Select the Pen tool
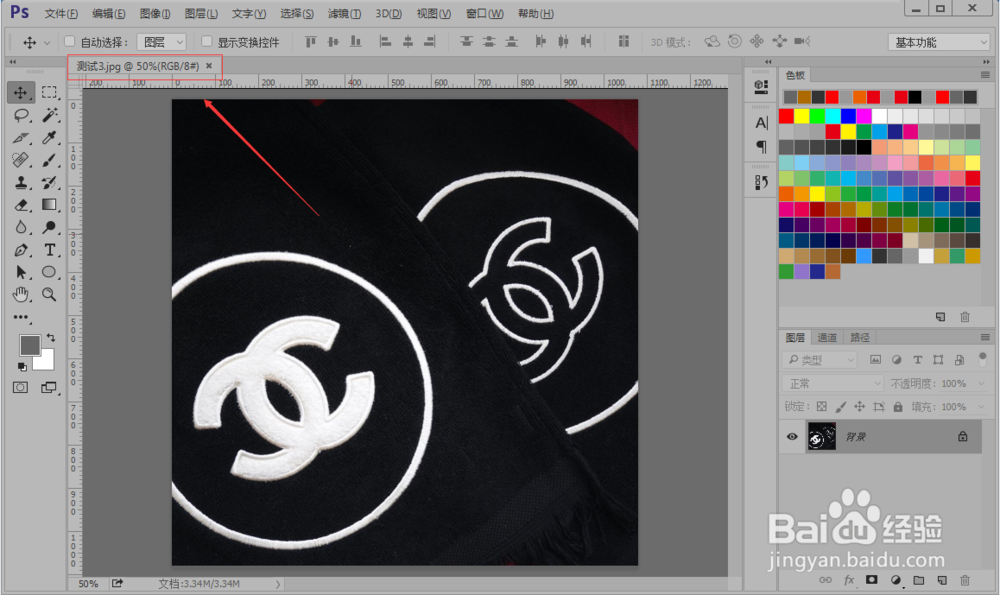The width and height of the screenshot is (1000, 595). tap(21, 250)
